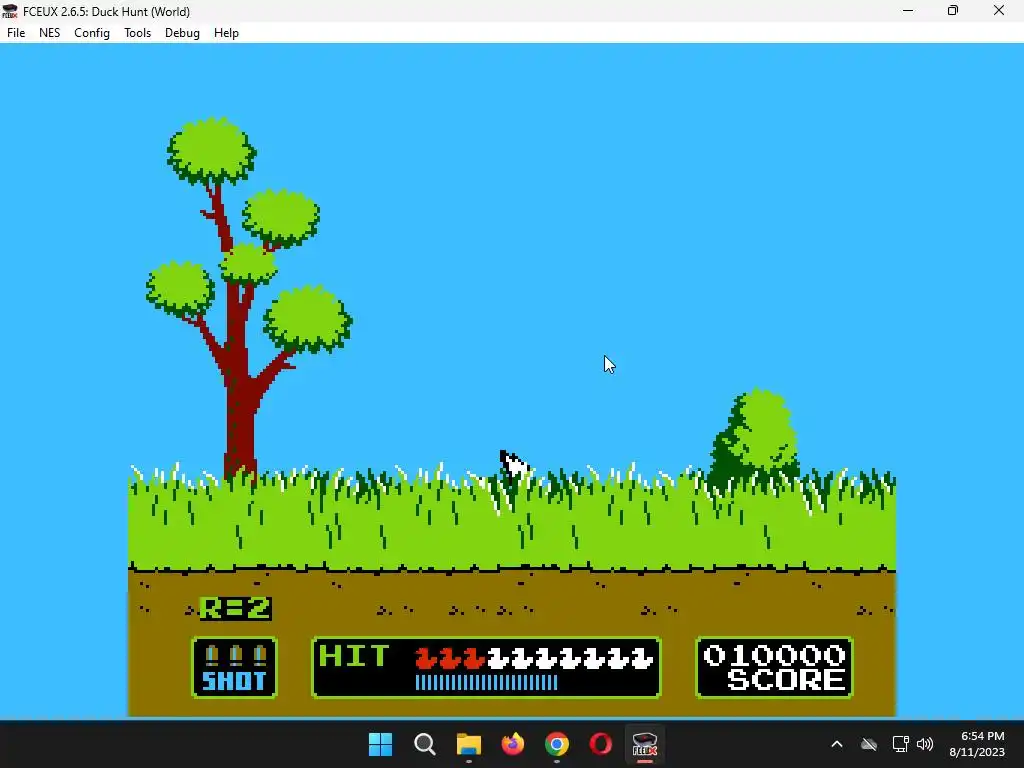Open the File menu

(x=16, y=33)
